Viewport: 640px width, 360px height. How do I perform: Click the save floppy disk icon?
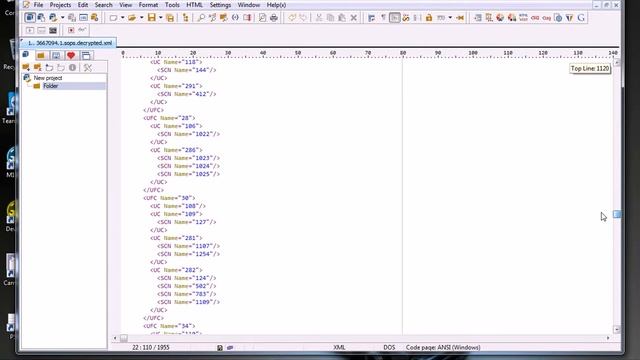152,18
